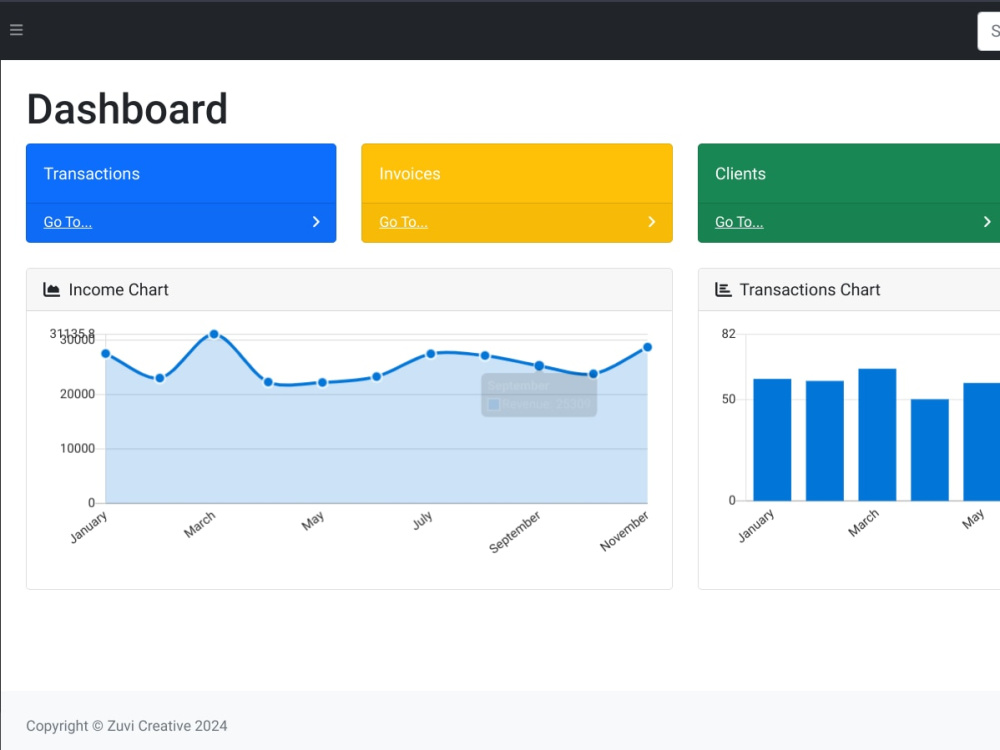Open the Invoices Go To link

point(403,222)
